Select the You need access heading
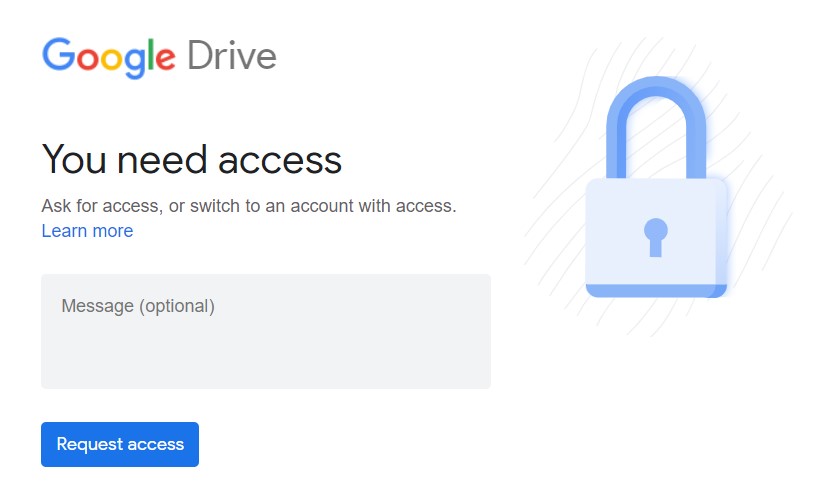The image size is (840, 501). click(x=192, y=160)
